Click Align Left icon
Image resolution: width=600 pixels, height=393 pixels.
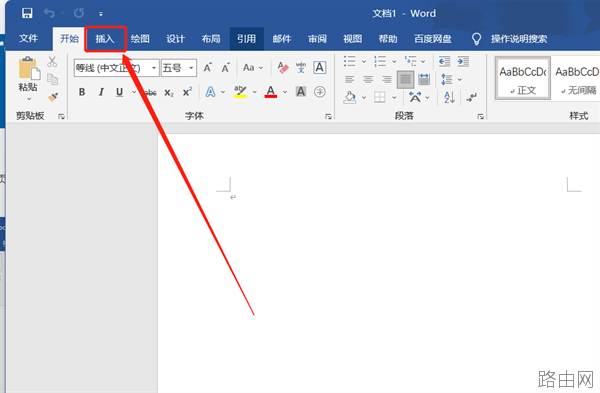point(349,79)
